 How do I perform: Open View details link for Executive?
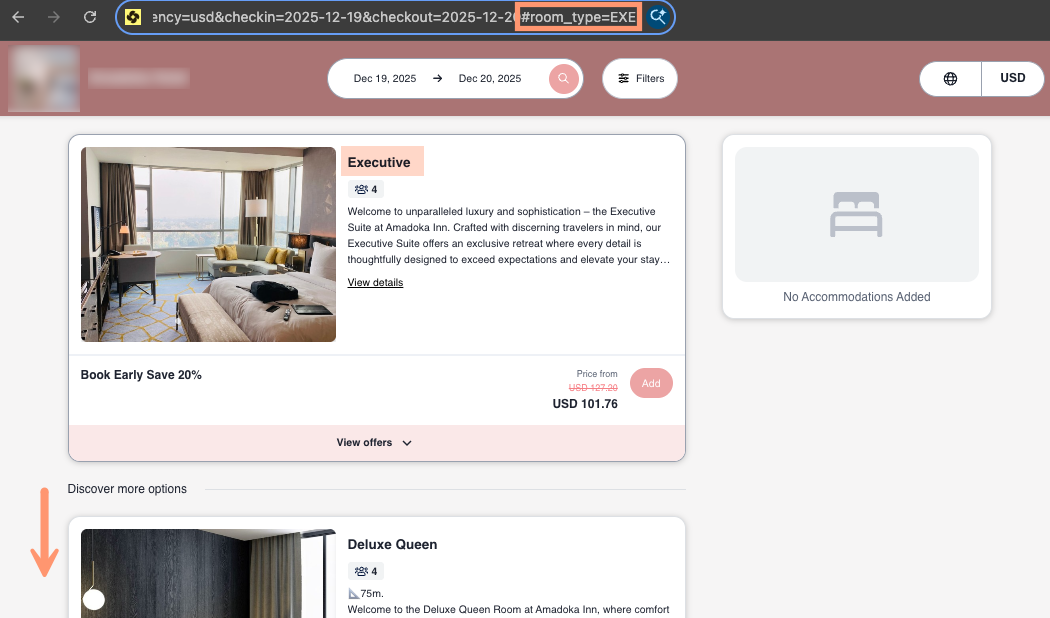click(375, 283)
